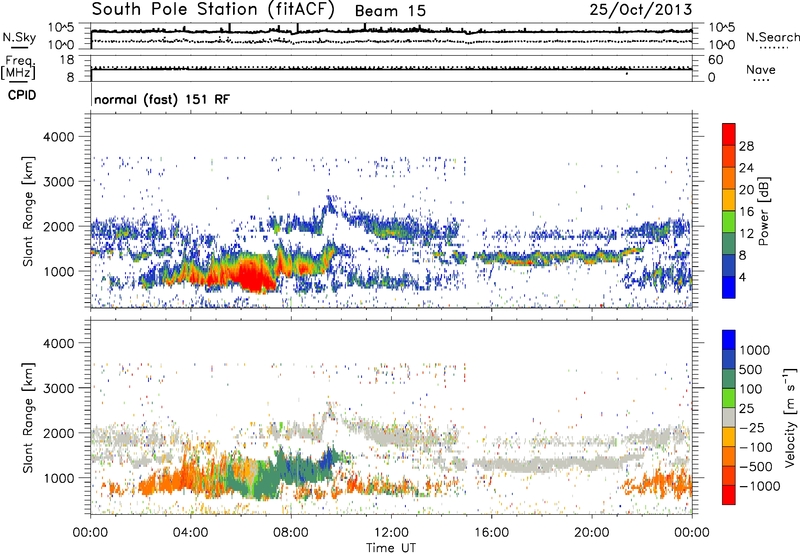Select the 'CPID' label
The height and width of the screenshot is (554, 800).
pyautogui.click(x=22, y=95)
